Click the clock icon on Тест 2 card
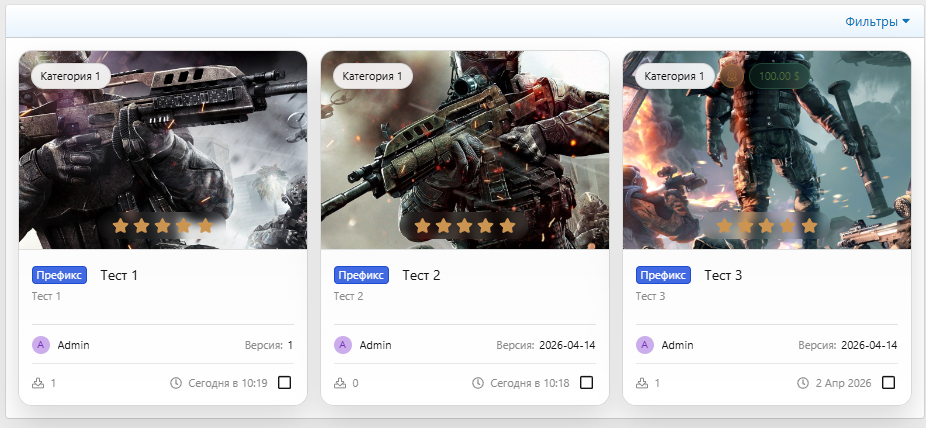Screen dimensions: 926x428 [478, 383]
